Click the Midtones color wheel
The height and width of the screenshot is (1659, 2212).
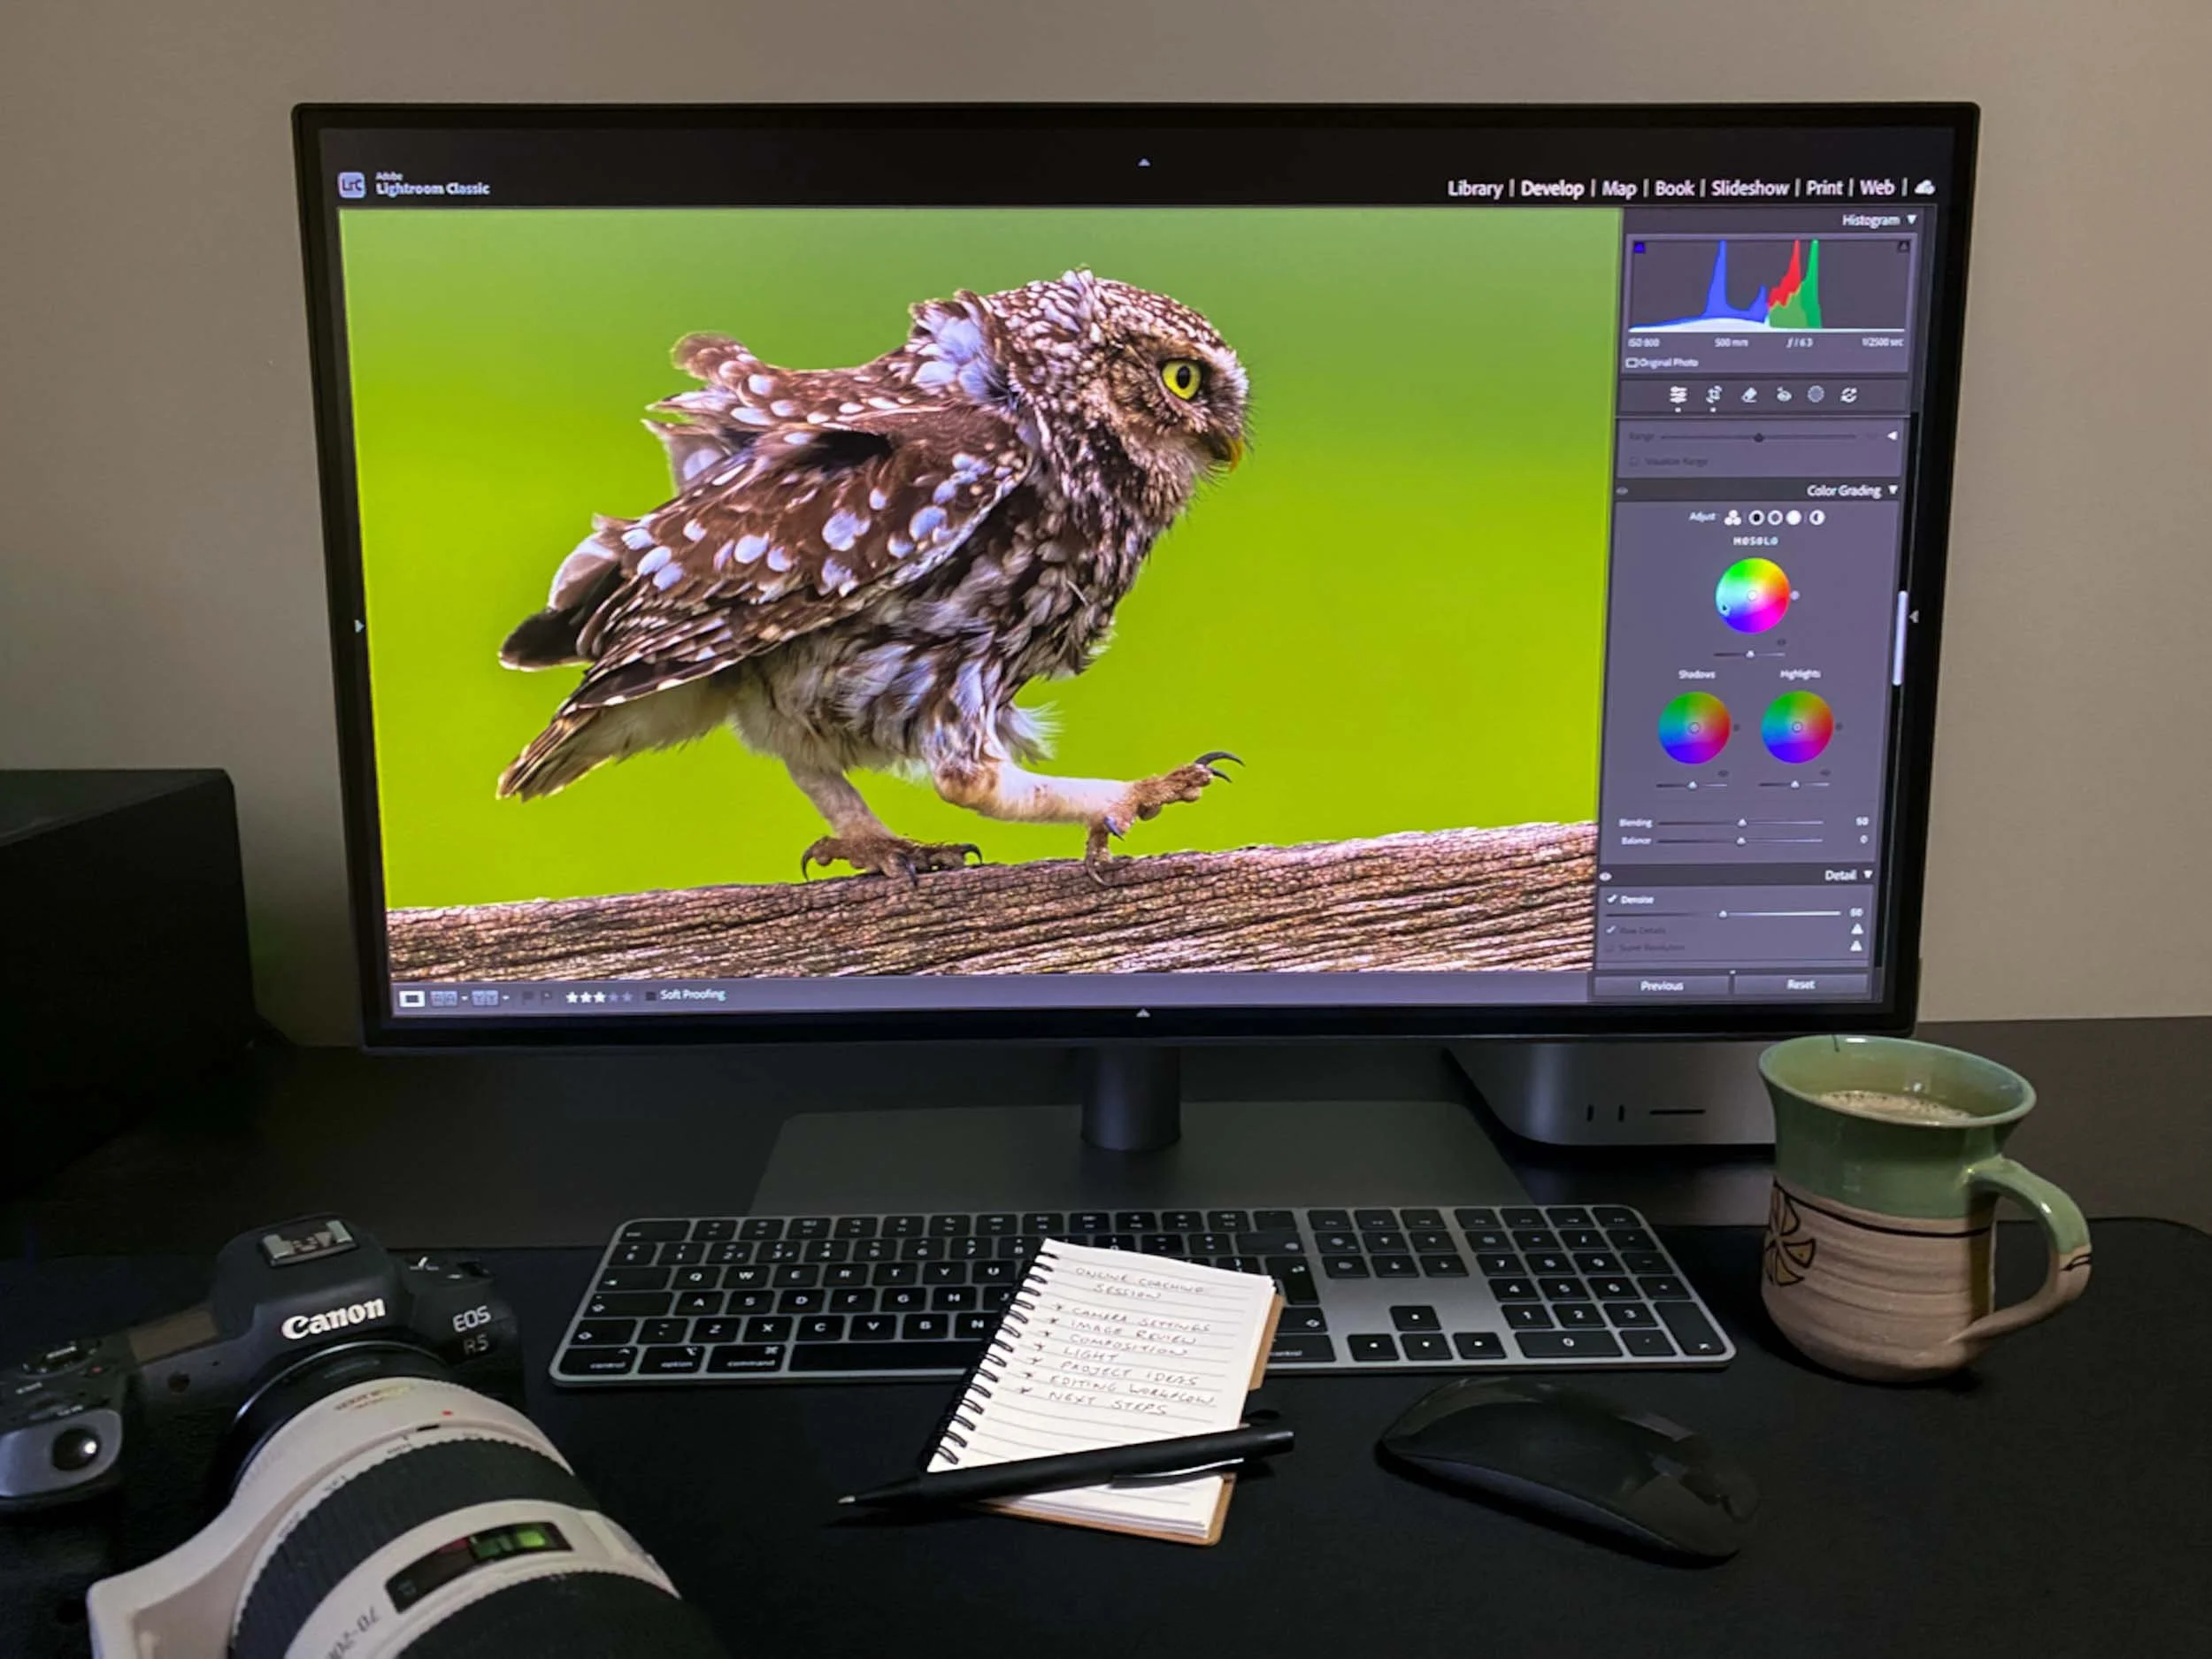(1752, 596)
